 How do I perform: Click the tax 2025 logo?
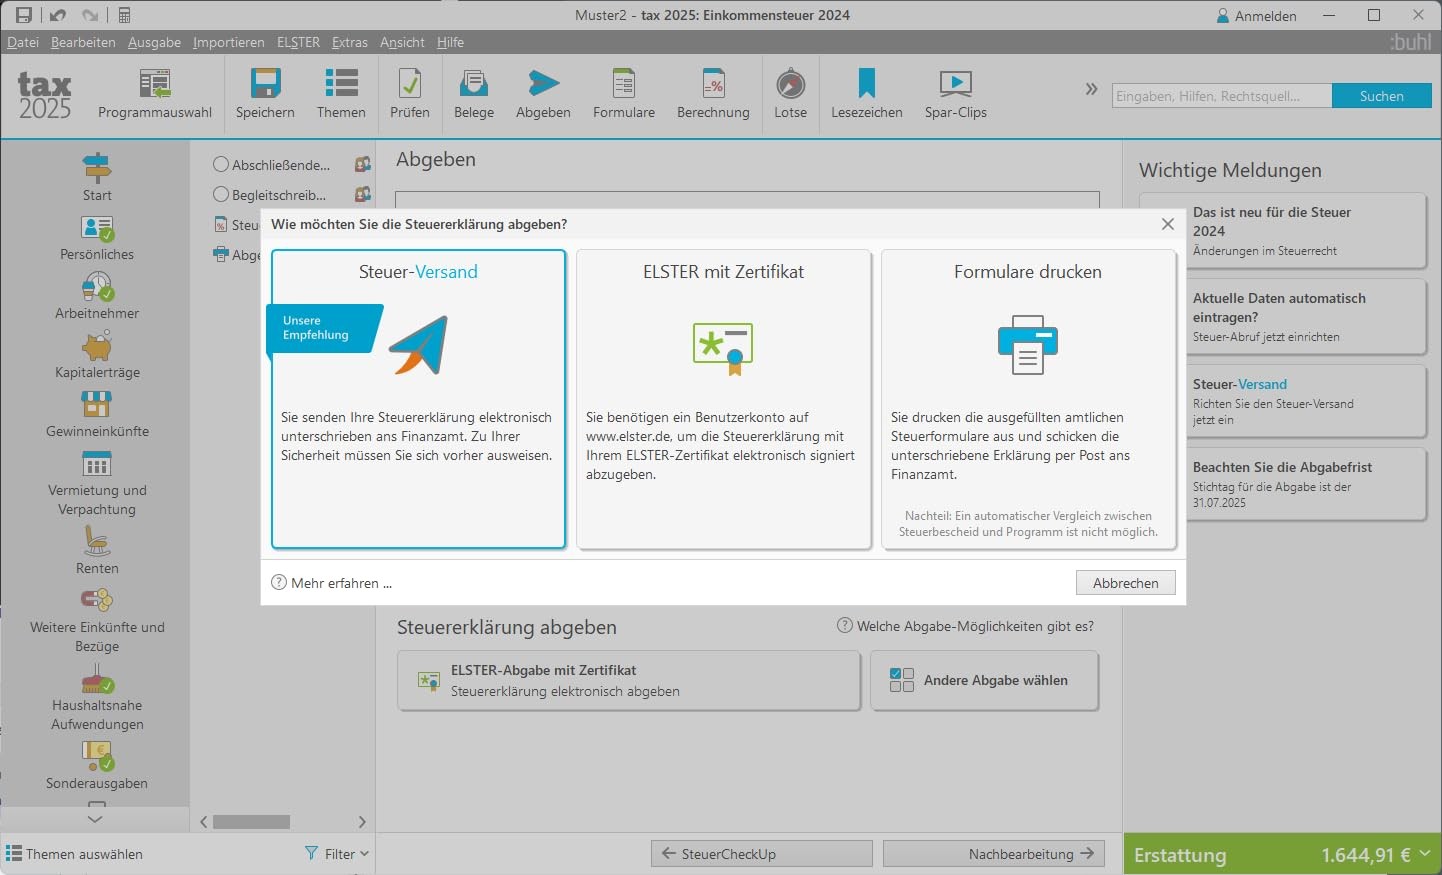click(x=45, y=96)
